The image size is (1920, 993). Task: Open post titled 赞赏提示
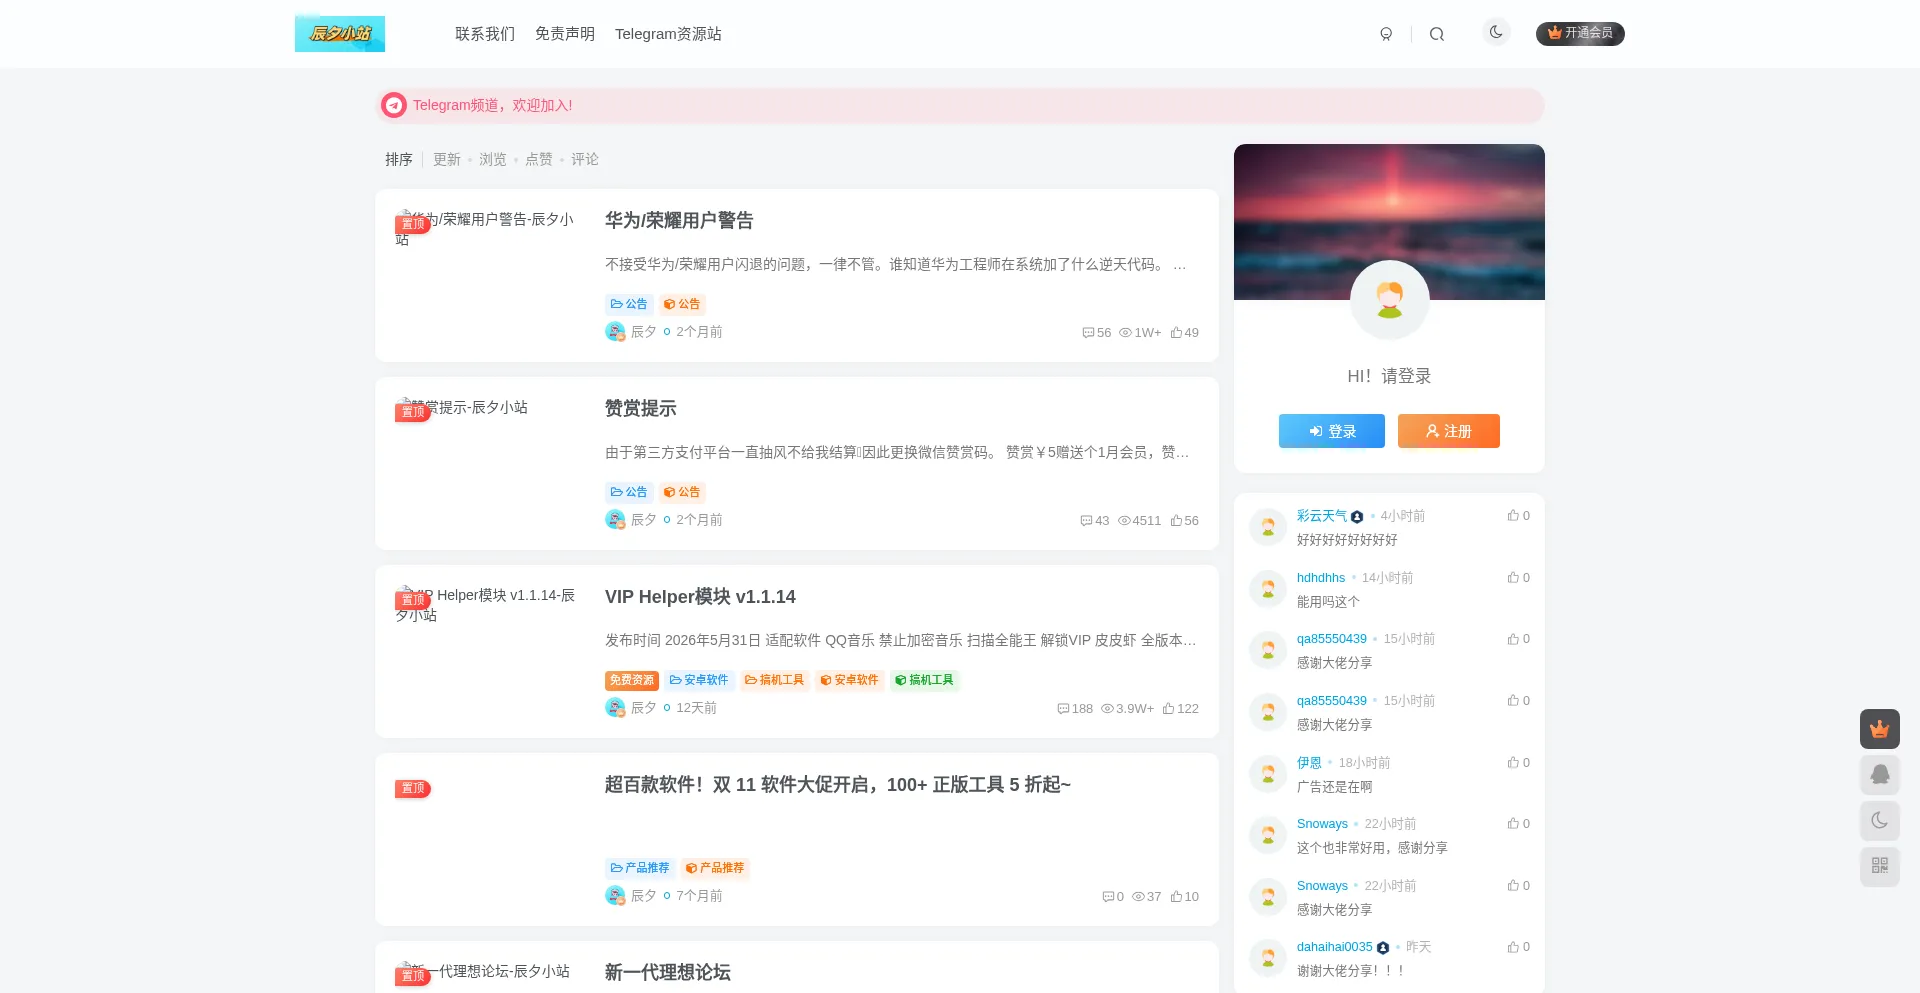tap(641, 408)
